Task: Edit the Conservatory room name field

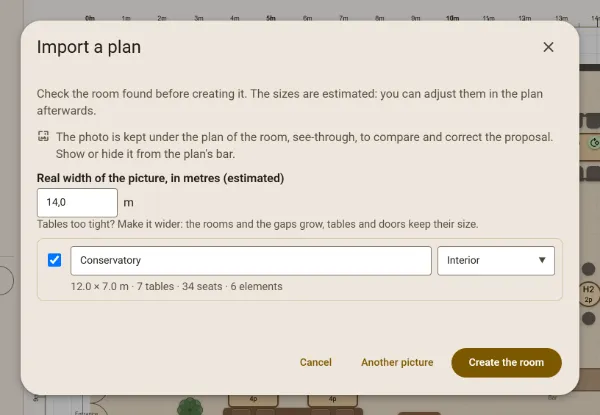Action: (x=251, y=260)
